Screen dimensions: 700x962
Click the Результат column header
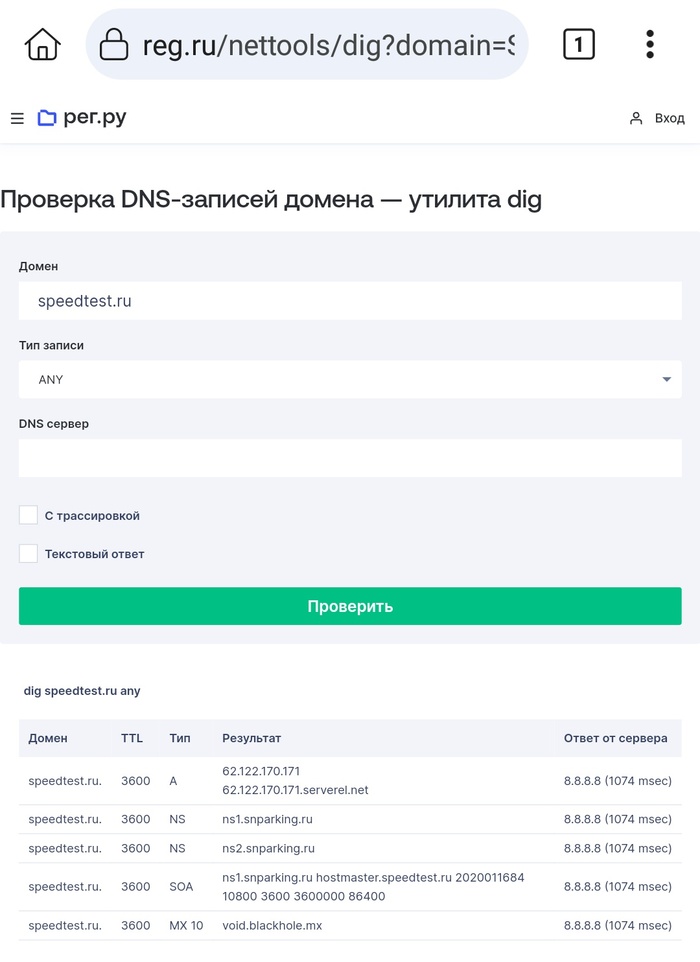(251, 738)
